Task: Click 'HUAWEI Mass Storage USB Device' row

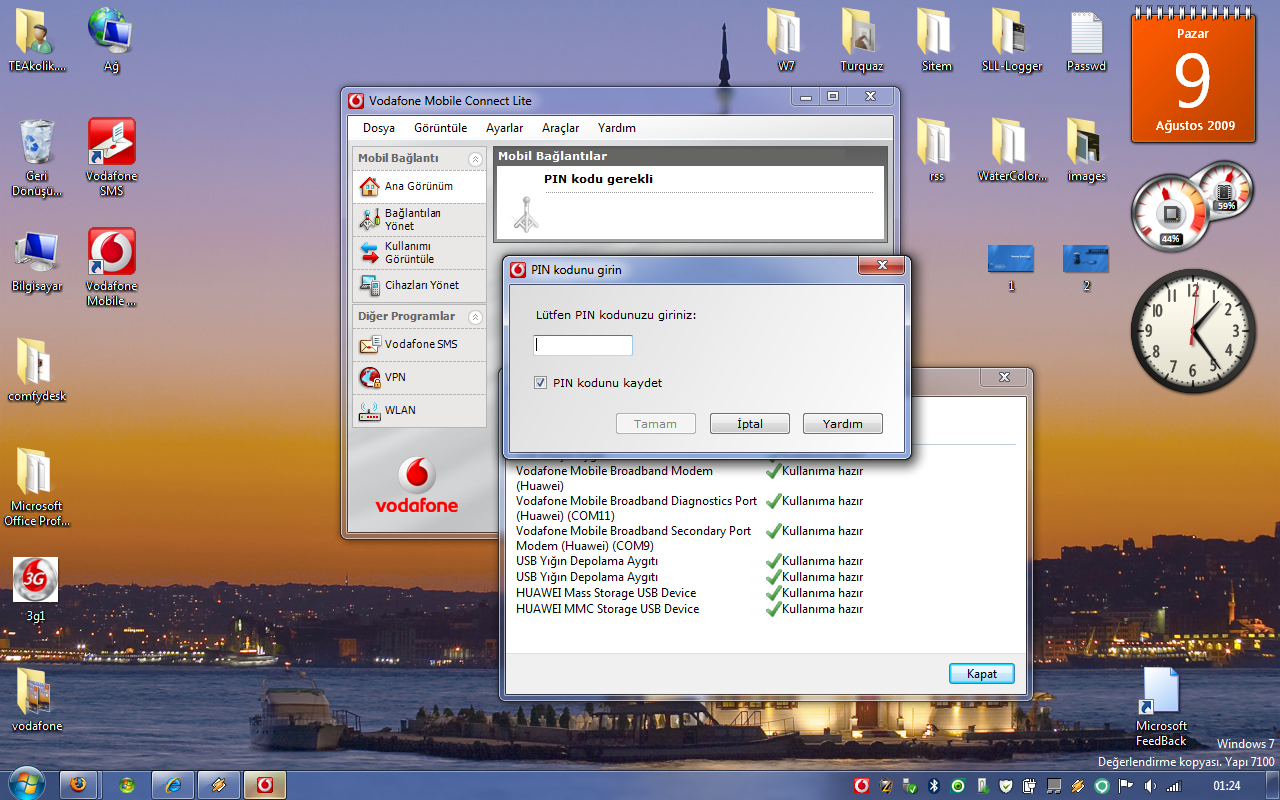Action: 689,593
